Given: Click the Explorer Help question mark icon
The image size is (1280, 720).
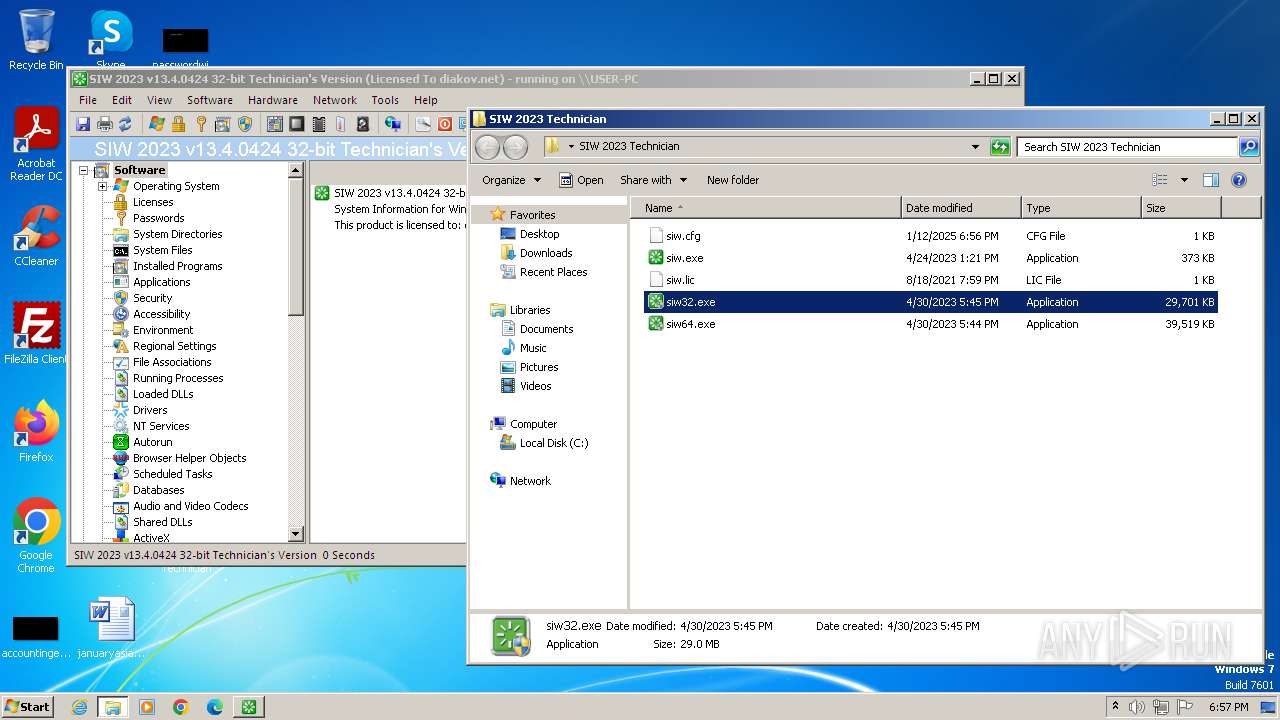Looking at the screenshot, I should [x=1239, y=180].
